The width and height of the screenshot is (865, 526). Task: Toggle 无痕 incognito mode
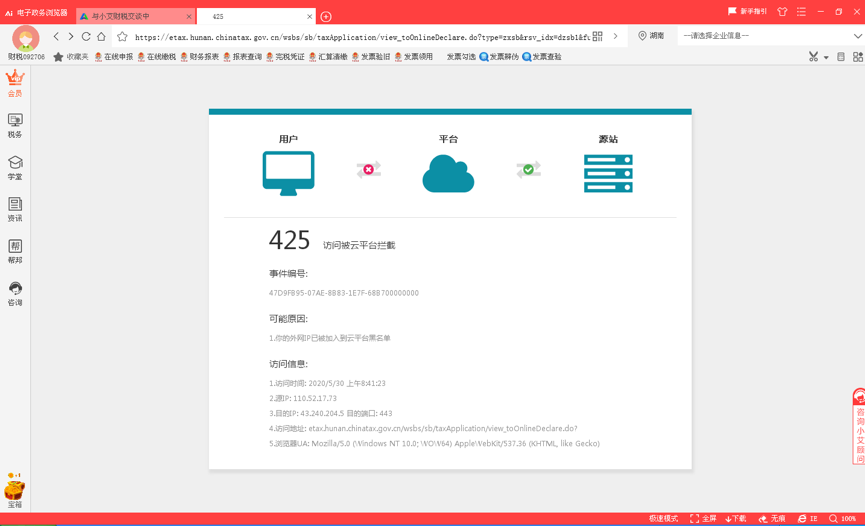(772, 519)
